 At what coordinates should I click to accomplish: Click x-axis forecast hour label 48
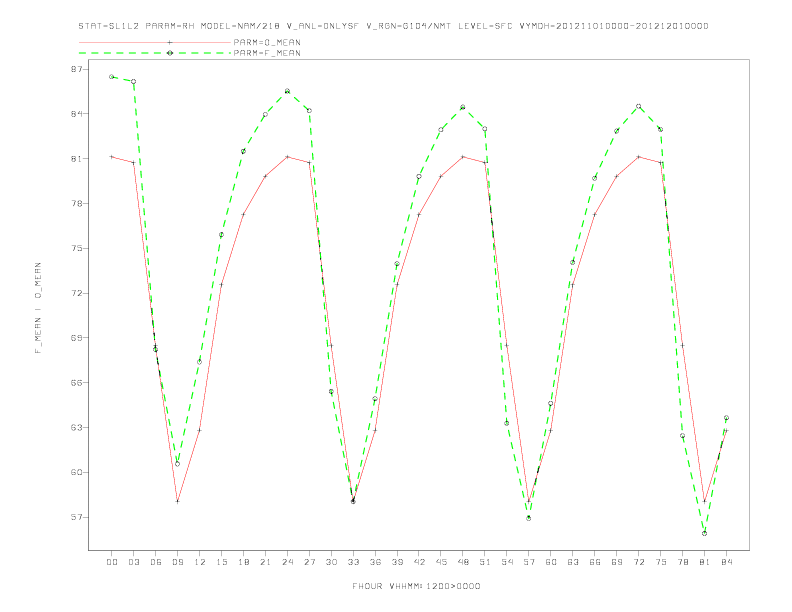pos(463,562)
